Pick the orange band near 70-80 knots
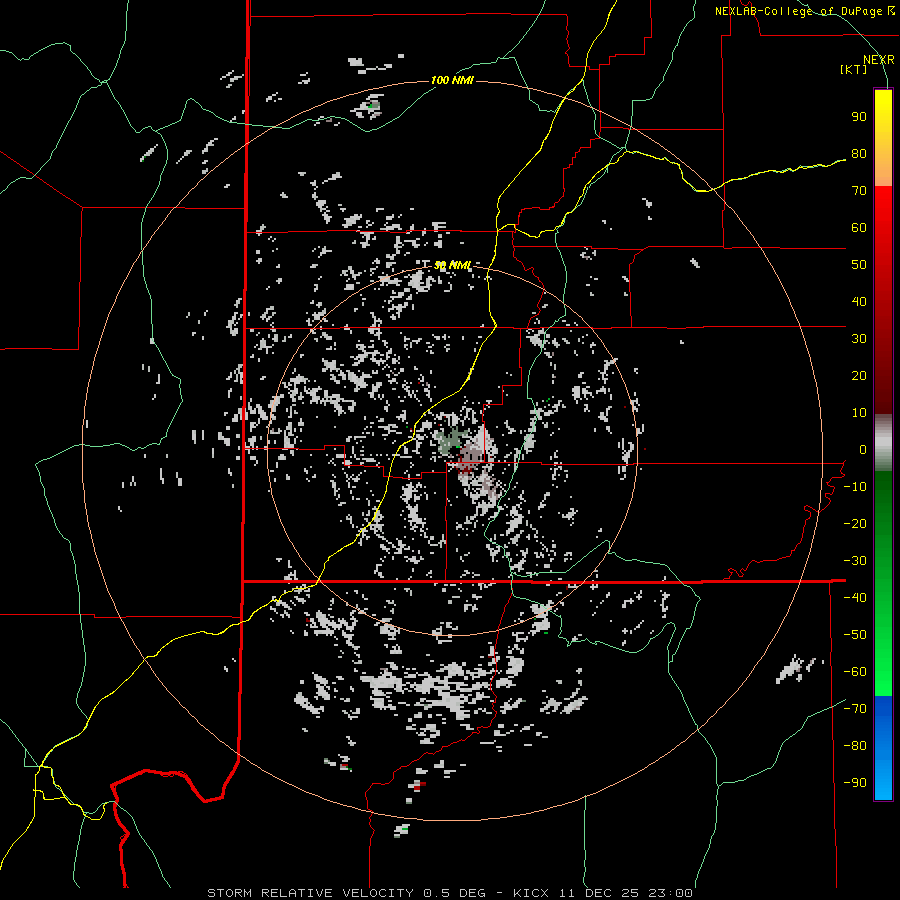This screenshot has height=900, width=900. pyautogui.click(x=883, y=169)
